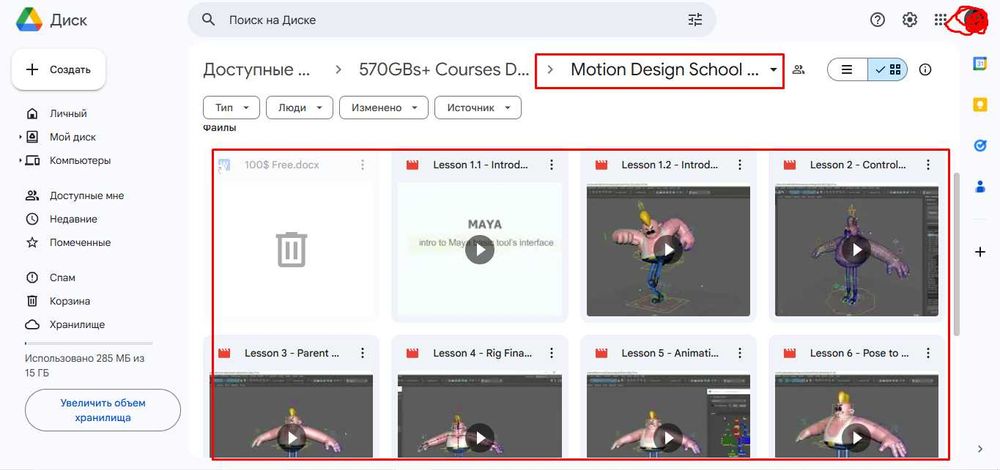Click the Создать new button

click(59, 70)
